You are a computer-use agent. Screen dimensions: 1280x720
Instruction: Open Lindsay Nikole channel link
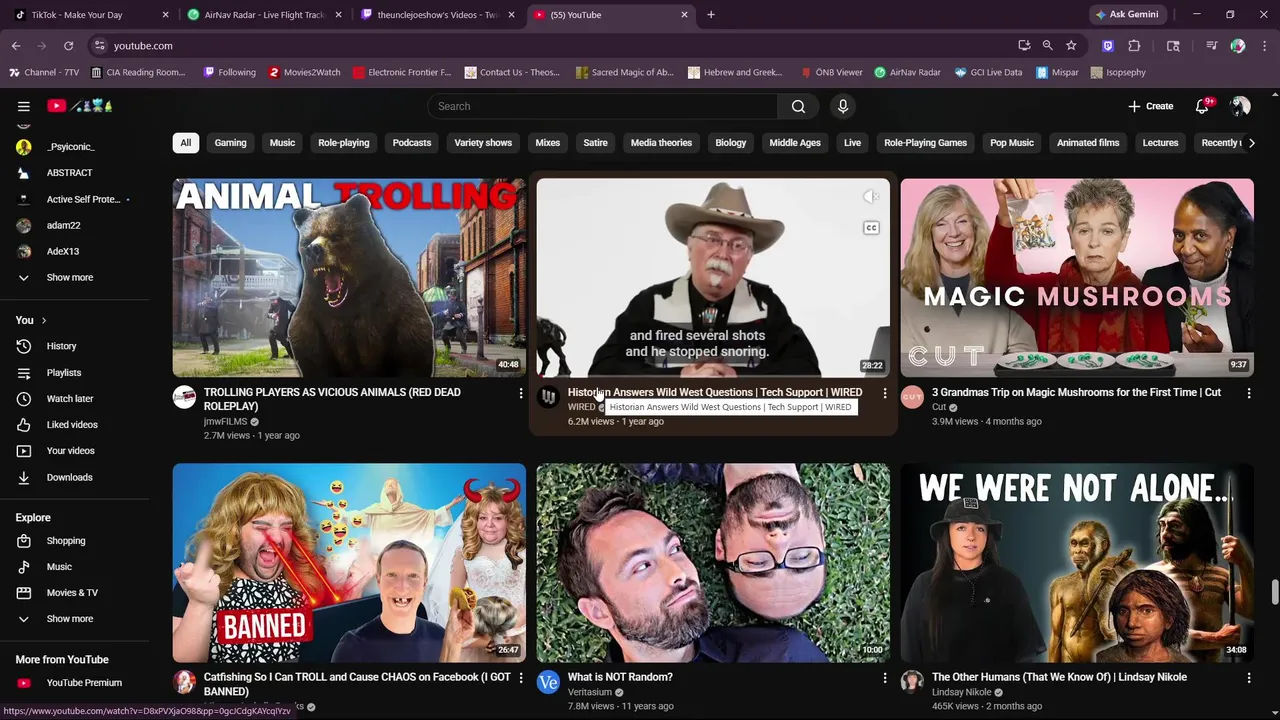(x=961, y=692)
